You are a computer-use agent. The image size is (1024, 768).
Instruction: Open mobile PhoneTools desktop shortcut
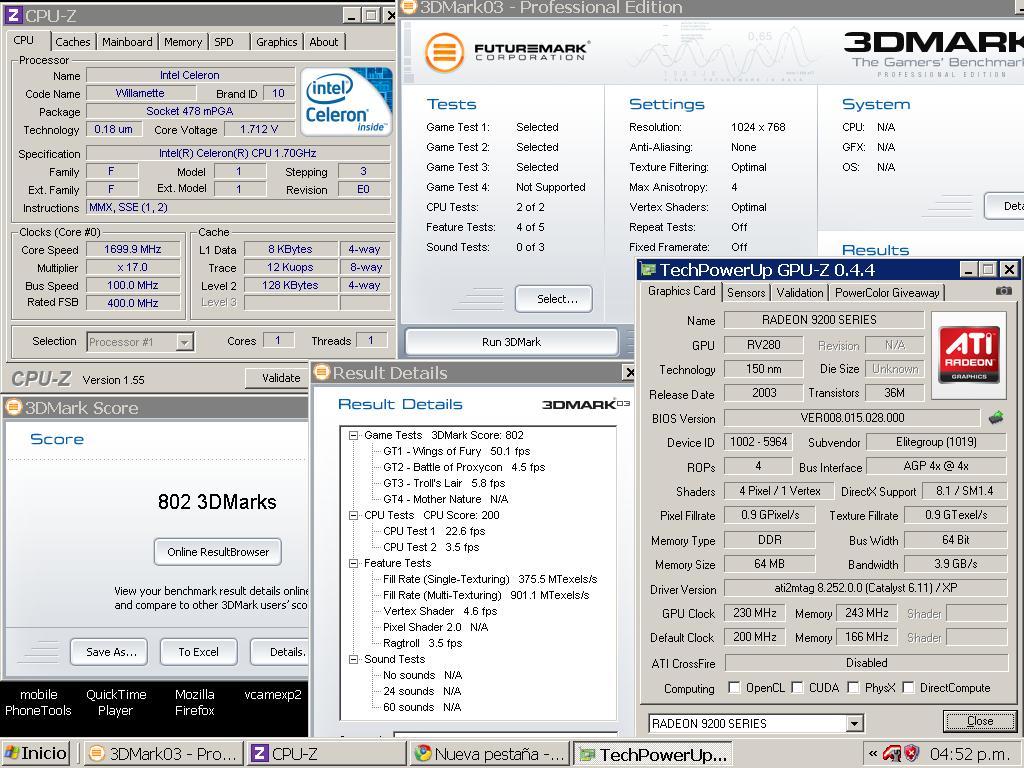(38, 703)
